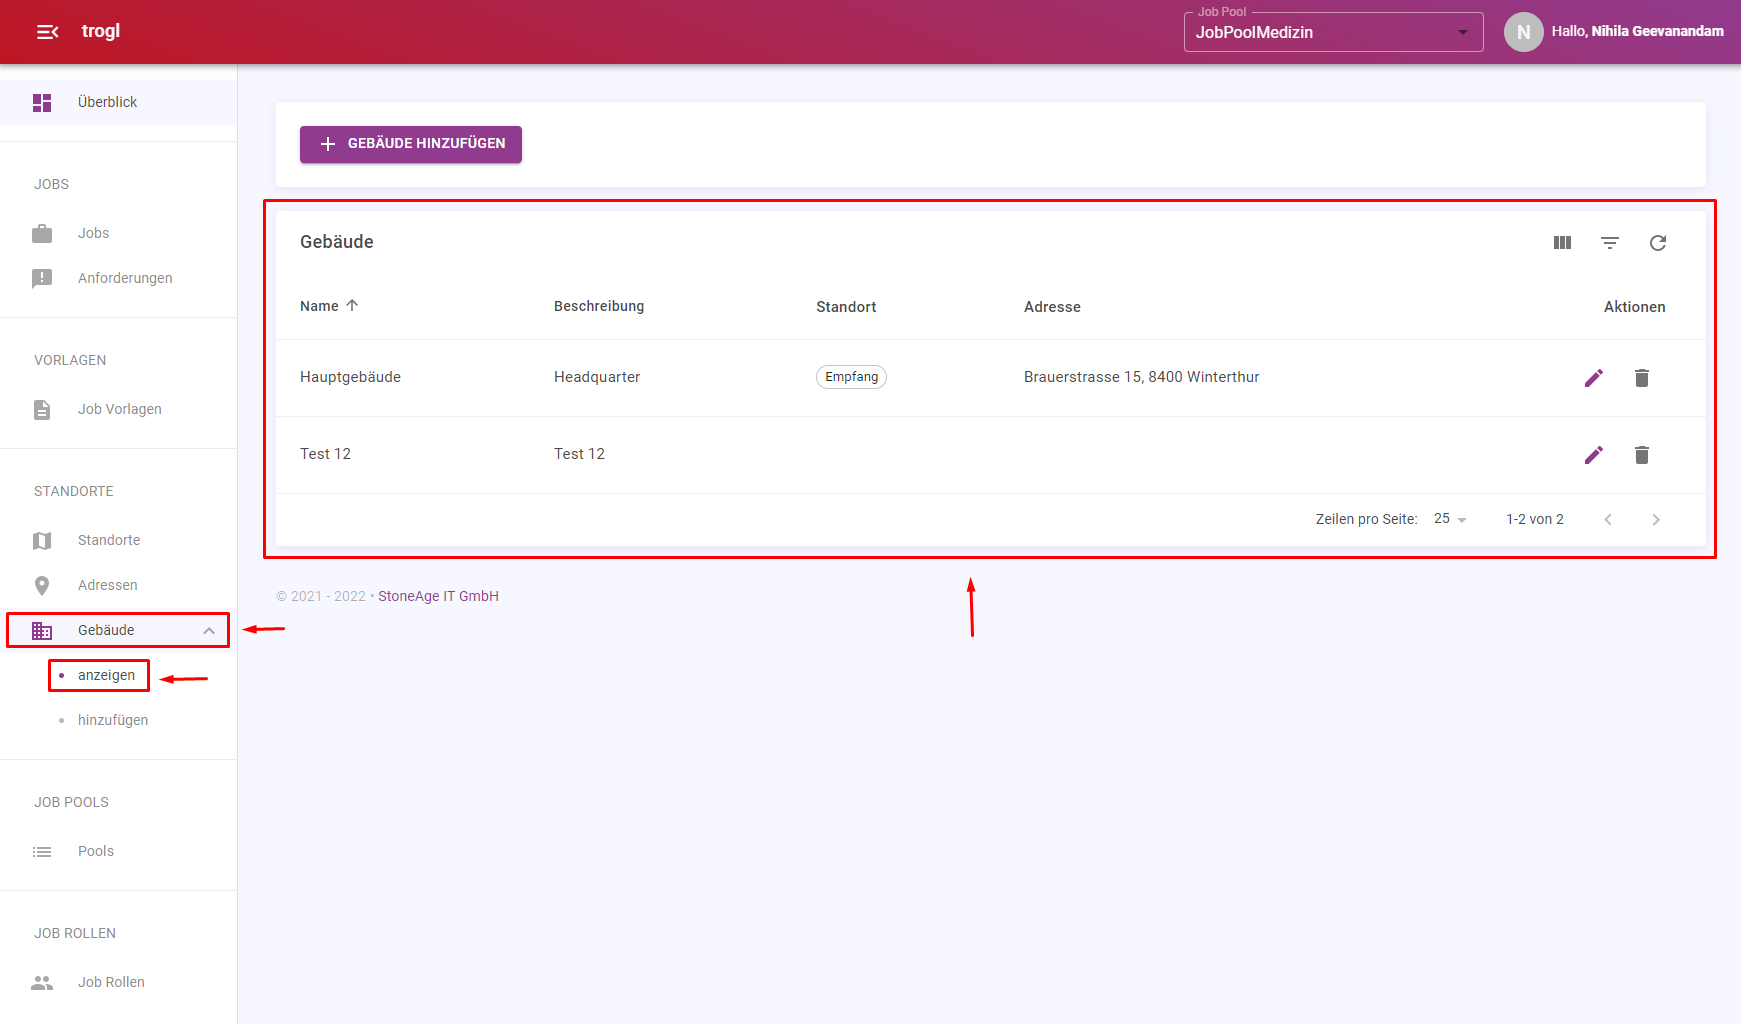The image size is (1741, 1024).
Task: Edit the Test 12 building
Action: 1594,454
